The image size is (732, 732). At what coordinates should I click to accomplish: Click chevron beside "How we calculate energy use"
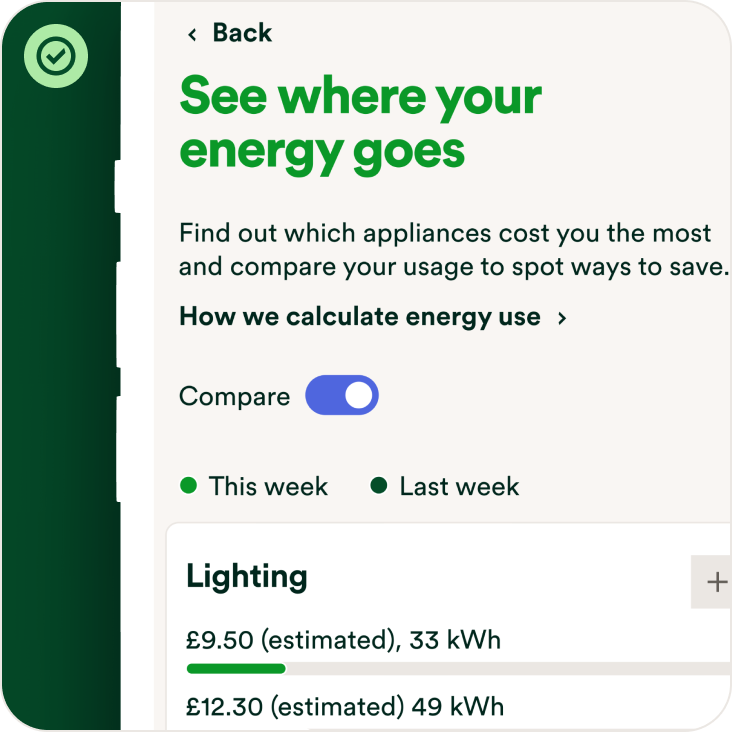click(x=562, y=318)
